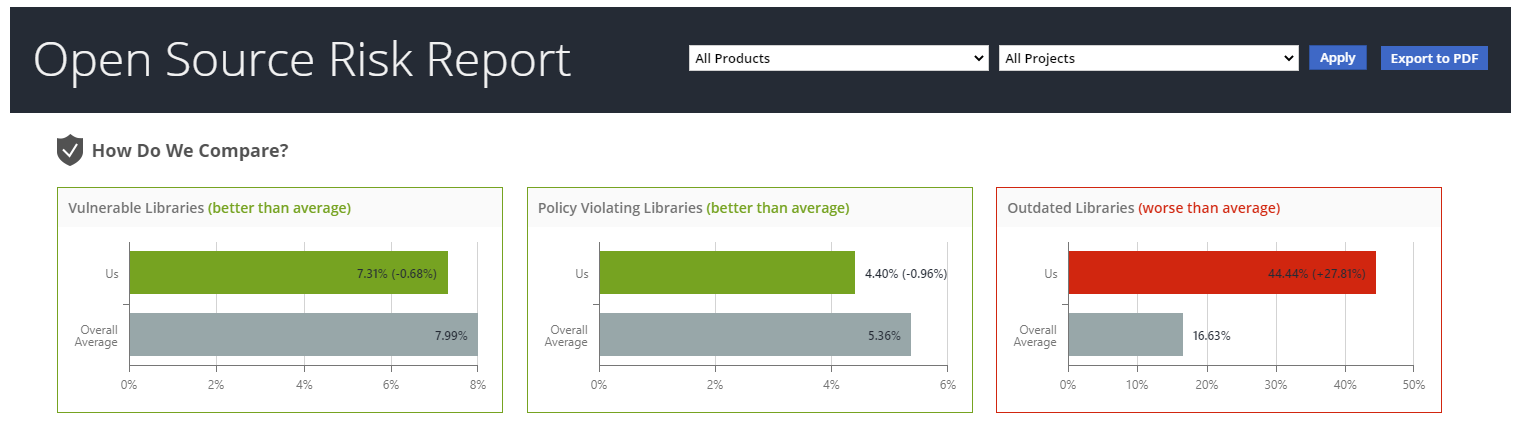The height and width of the screenshot is (430, 1519).
Task: Click the 16.63% value label
Action: 1211,336
